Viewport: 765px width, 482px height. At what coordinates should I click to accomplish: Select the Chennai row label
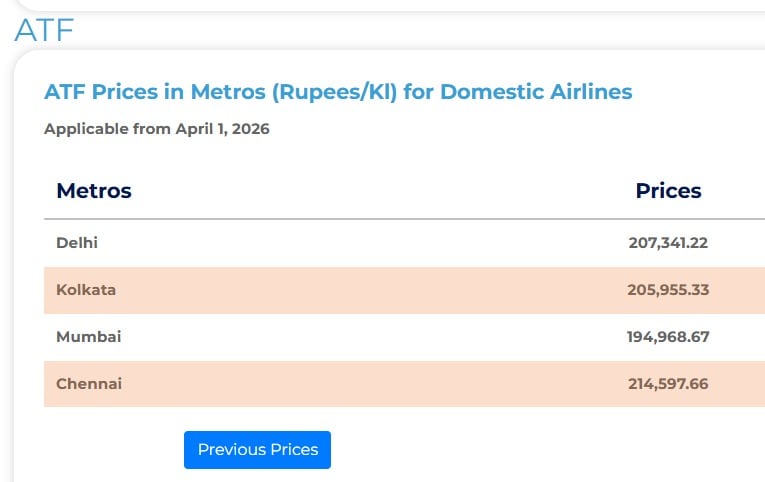tap(89, 383)
